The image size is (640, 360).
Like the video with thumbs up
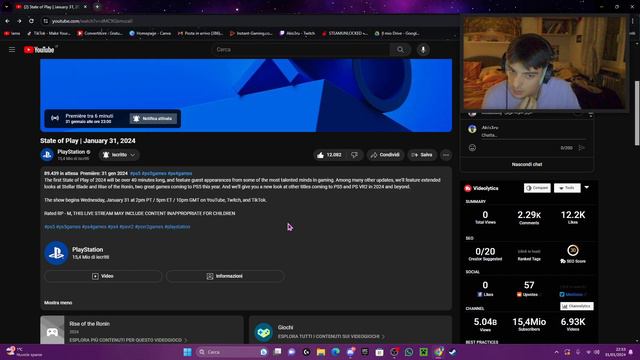329,155
